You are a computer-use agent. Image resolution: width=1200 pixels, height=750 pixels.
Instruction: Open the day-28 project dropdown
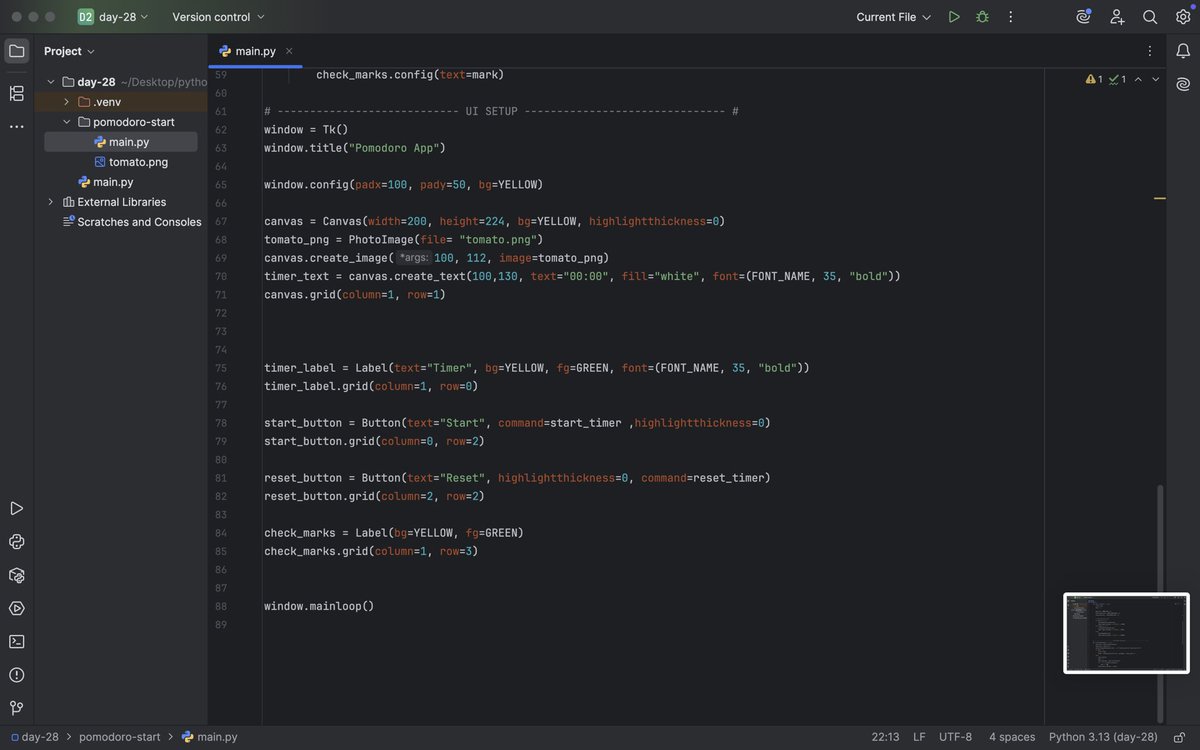113,17
